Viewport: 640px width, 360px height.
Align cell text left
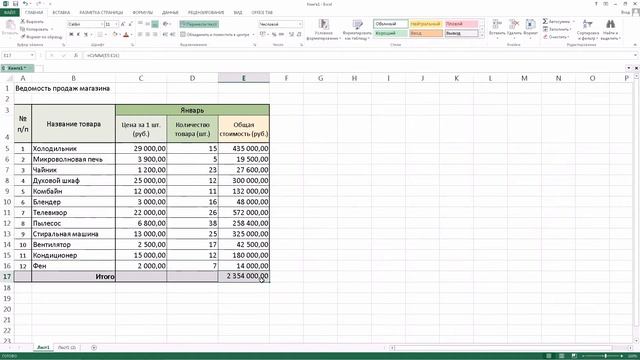pyautogui.click(x=140, y=35)
